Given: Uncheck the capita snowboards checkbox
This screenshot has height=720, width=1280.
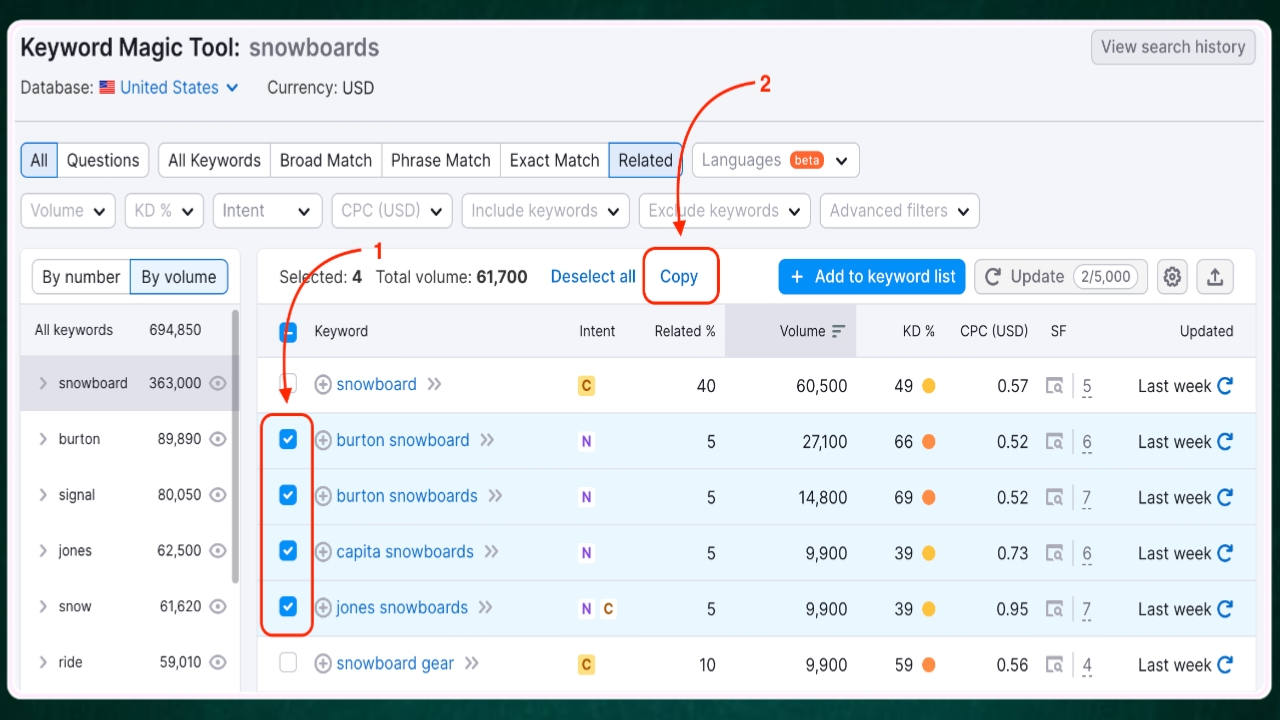Looking at the screenshot, I should click(288, 551).
